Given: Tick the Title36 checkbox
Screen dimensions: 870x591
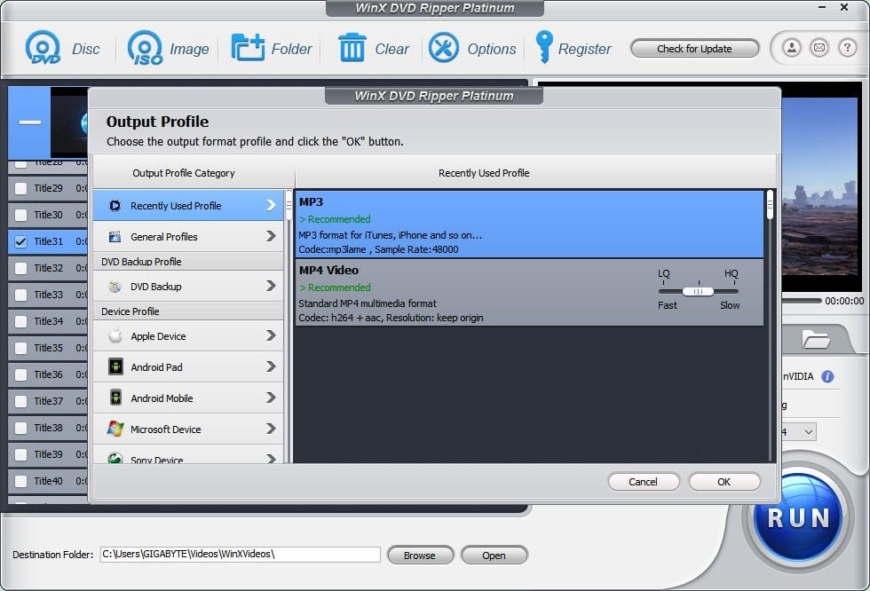Looking at the screenshot, I should [21, 374].
